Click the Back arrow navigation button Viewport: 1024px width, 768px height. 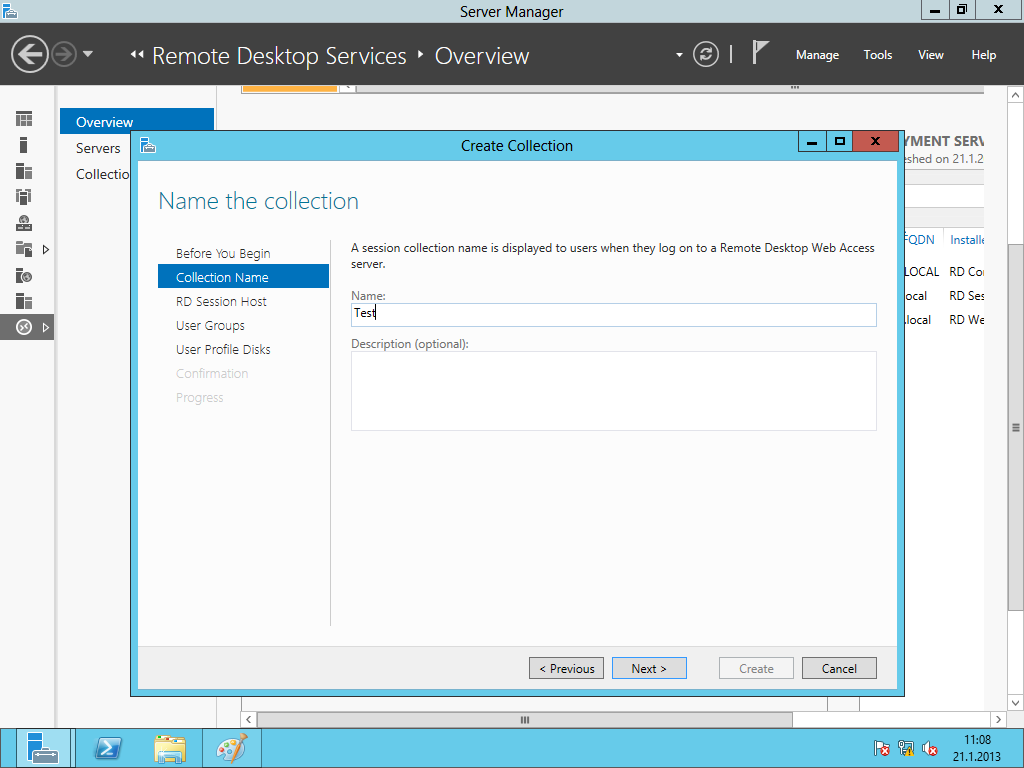[30, 54]
